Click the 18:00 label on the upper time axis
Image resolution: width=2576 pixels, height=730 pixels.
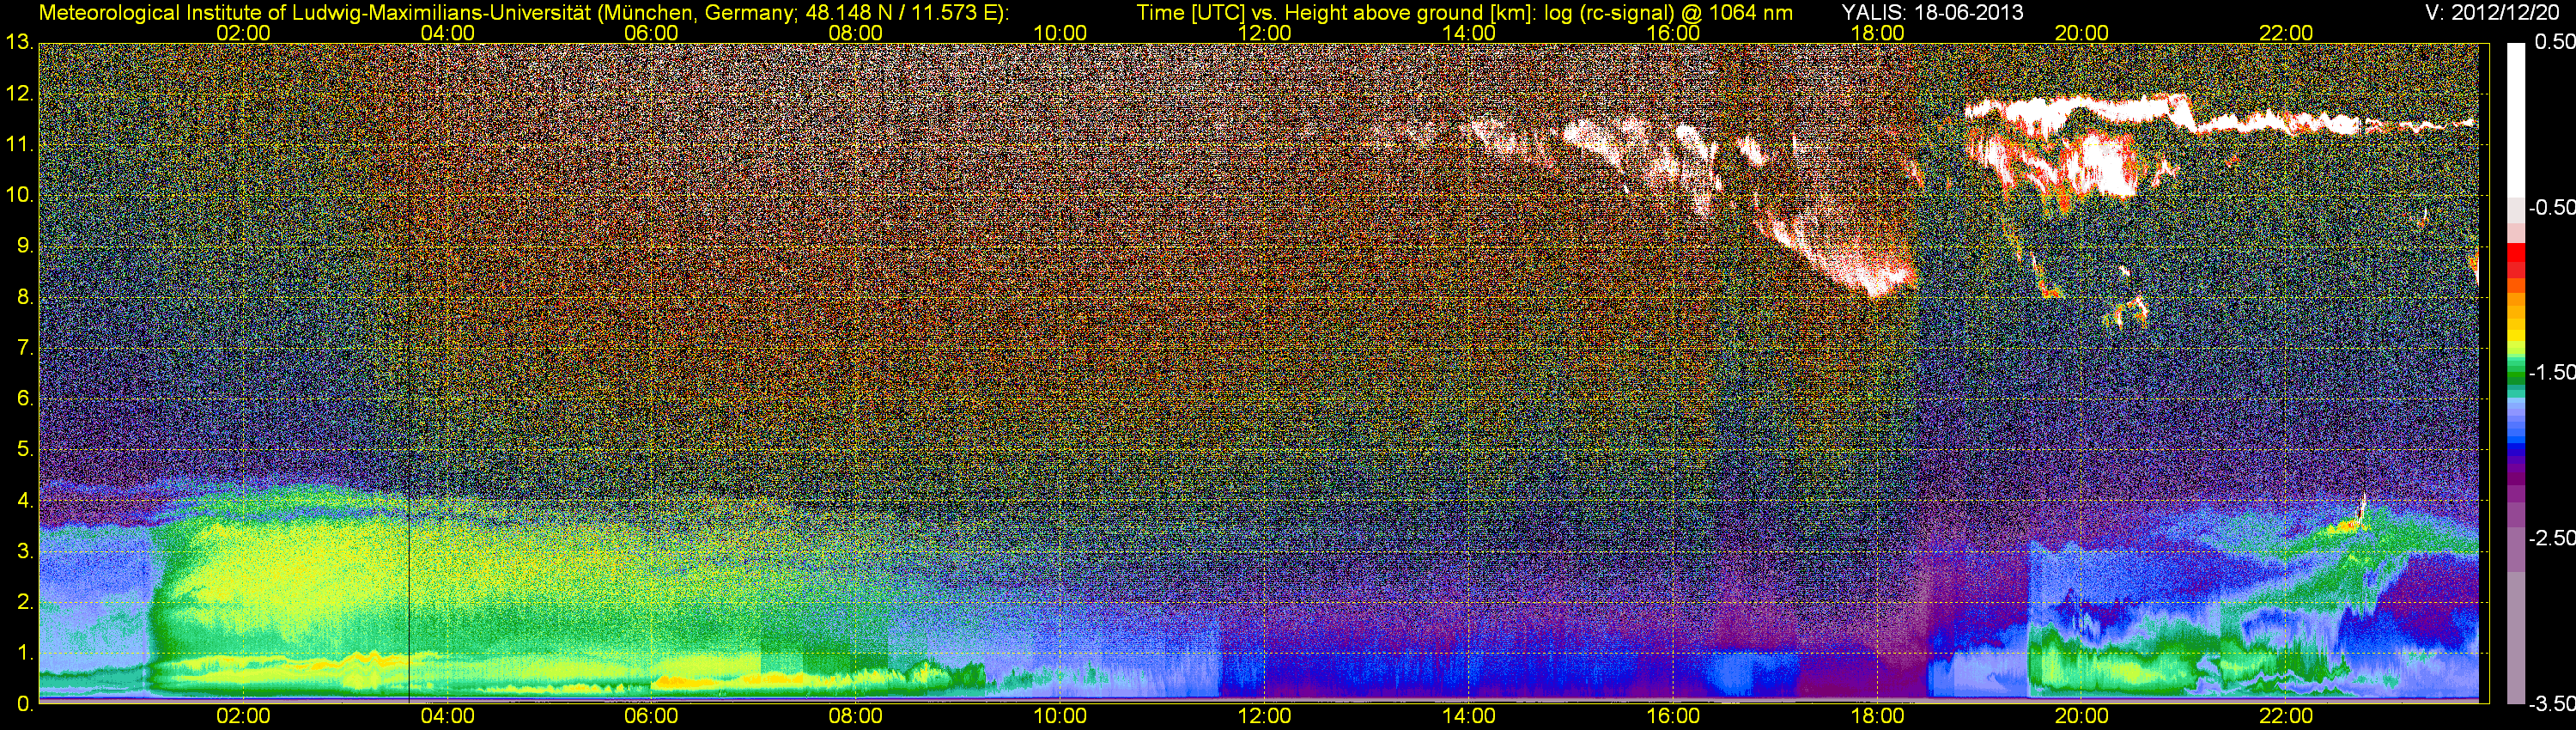(x=1877, y=33)
